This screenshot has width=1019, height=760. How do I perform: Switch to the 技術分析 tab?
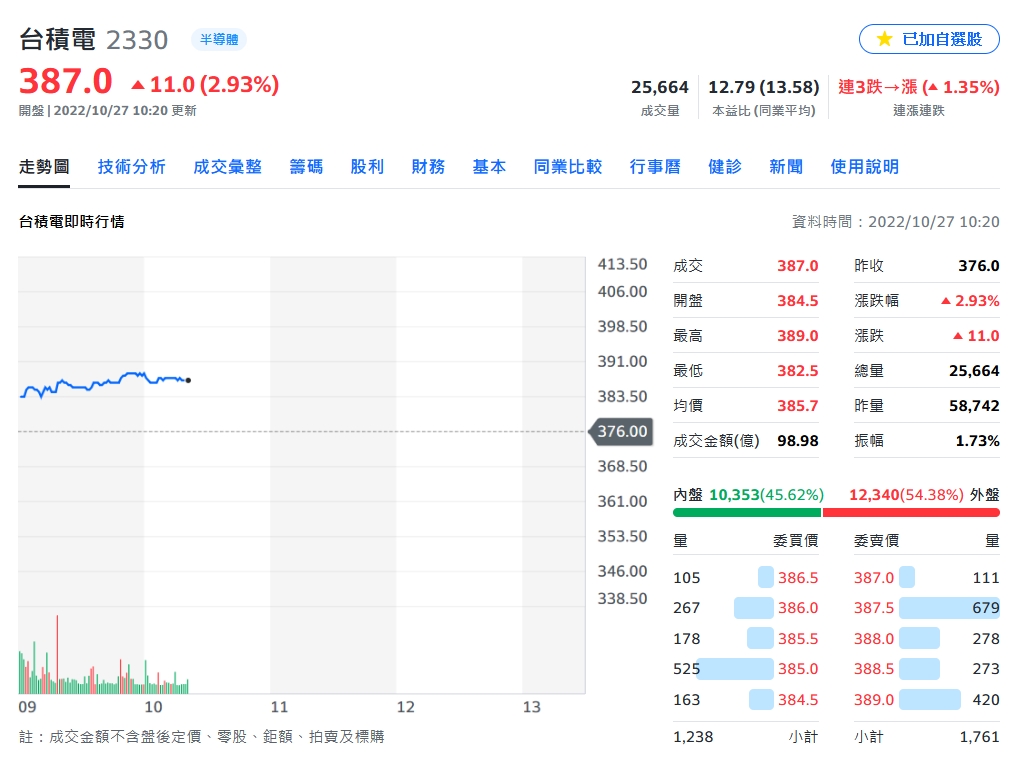(x=132, y=167)
